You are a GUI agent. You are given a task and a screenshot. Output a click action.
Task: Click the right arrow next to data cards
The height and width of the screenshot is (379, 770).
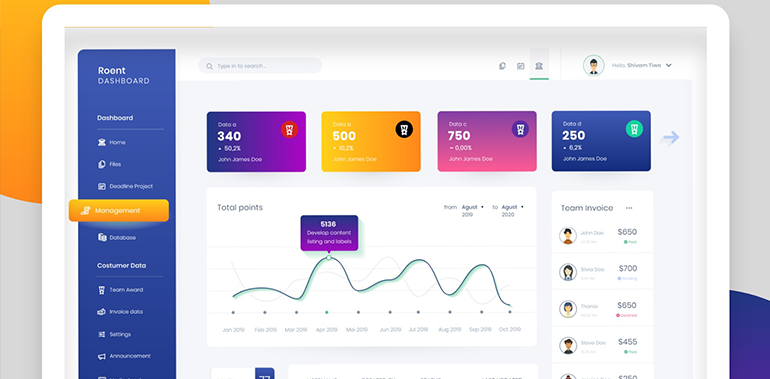click(671, 137)
